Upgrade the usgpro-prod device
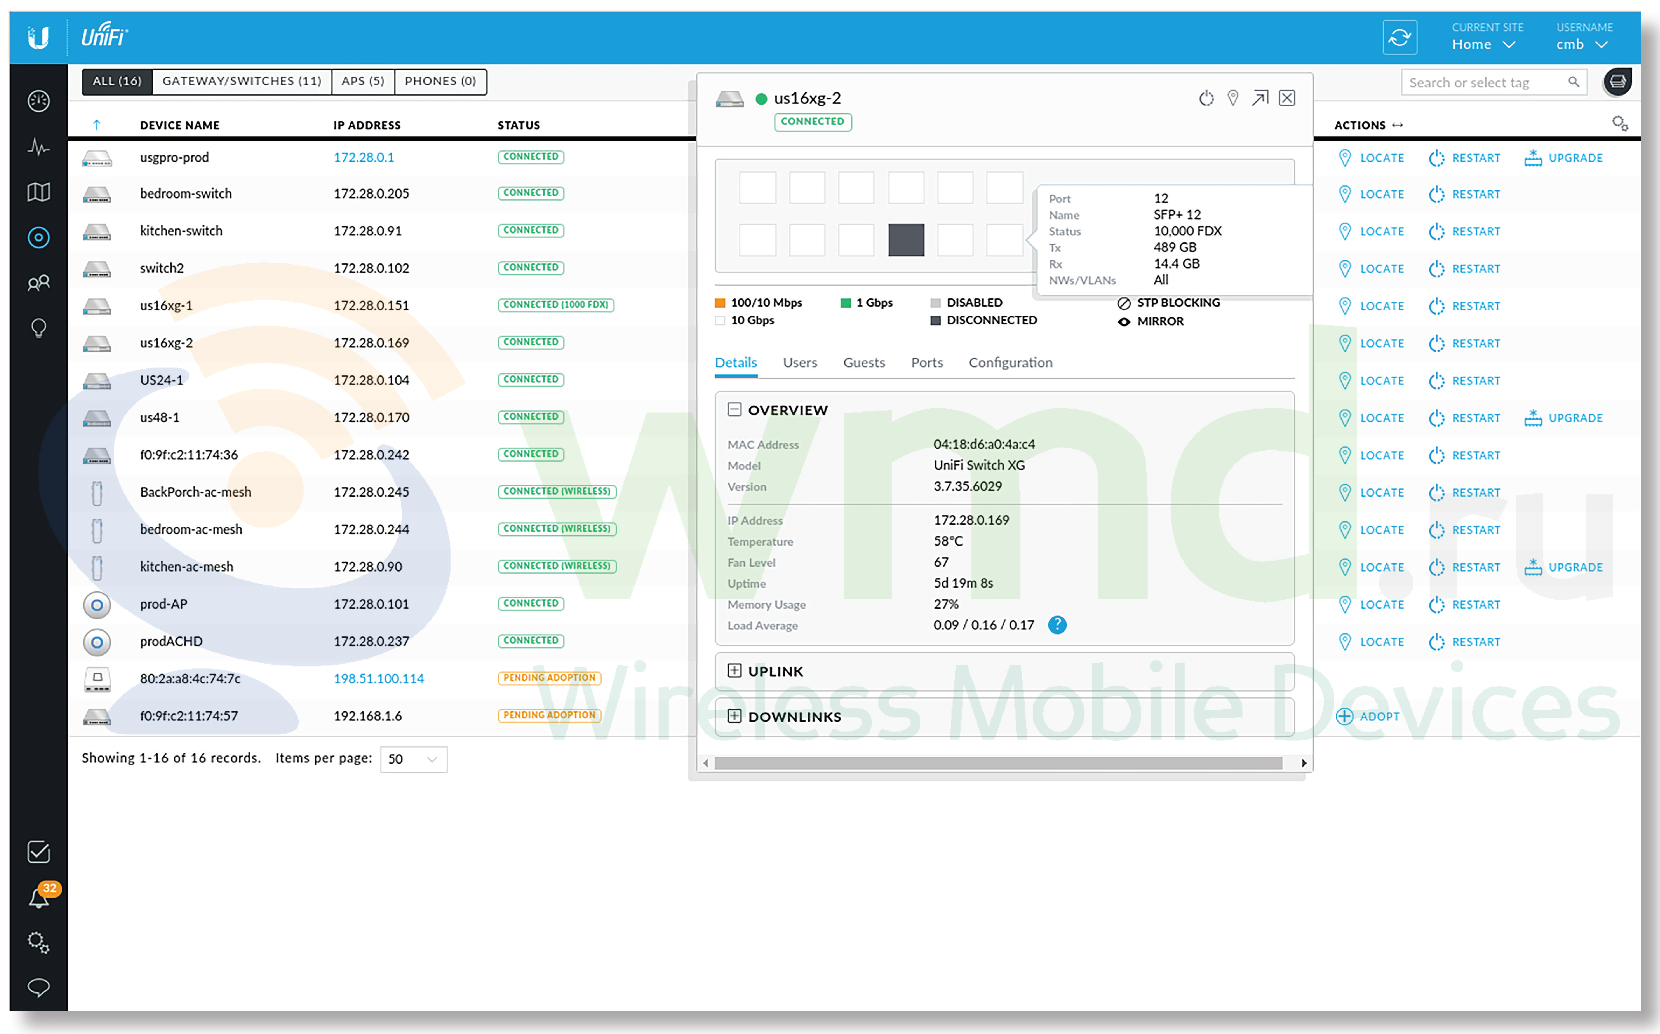 coord(1564,158)
